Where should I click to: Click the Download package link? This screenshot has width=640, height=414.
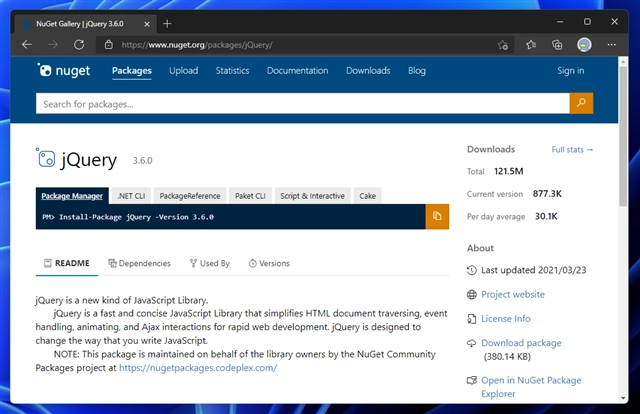tap(521, 343)
